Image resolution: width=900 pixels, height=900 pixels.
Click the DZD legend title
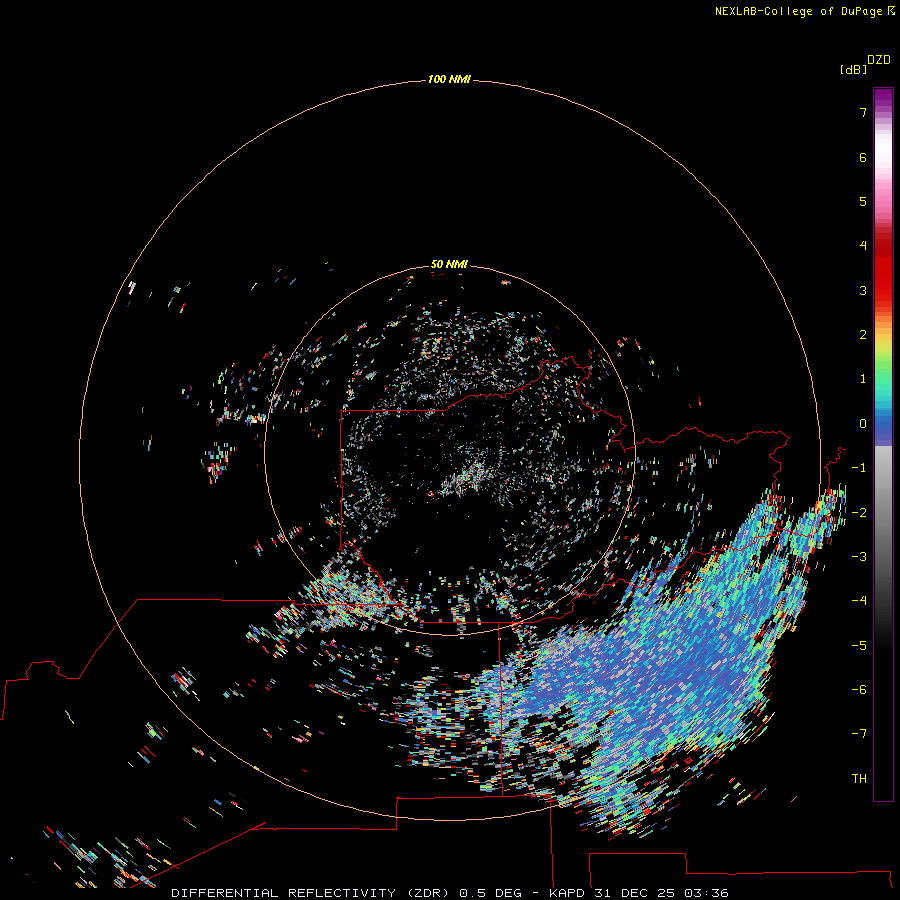coord(879,60)
